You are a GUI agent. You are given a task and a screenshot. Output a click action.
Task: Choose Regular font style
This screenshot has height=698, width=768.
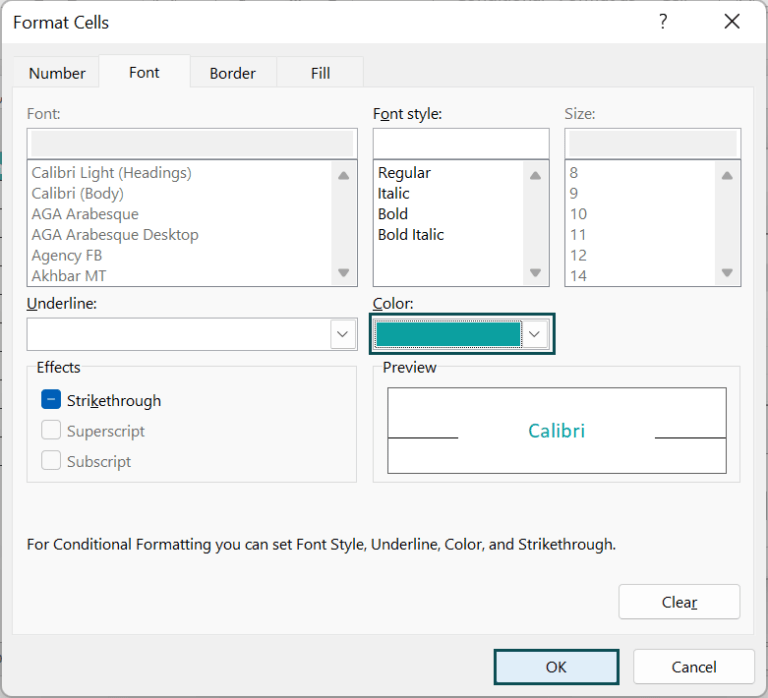(x=404, y=172)
